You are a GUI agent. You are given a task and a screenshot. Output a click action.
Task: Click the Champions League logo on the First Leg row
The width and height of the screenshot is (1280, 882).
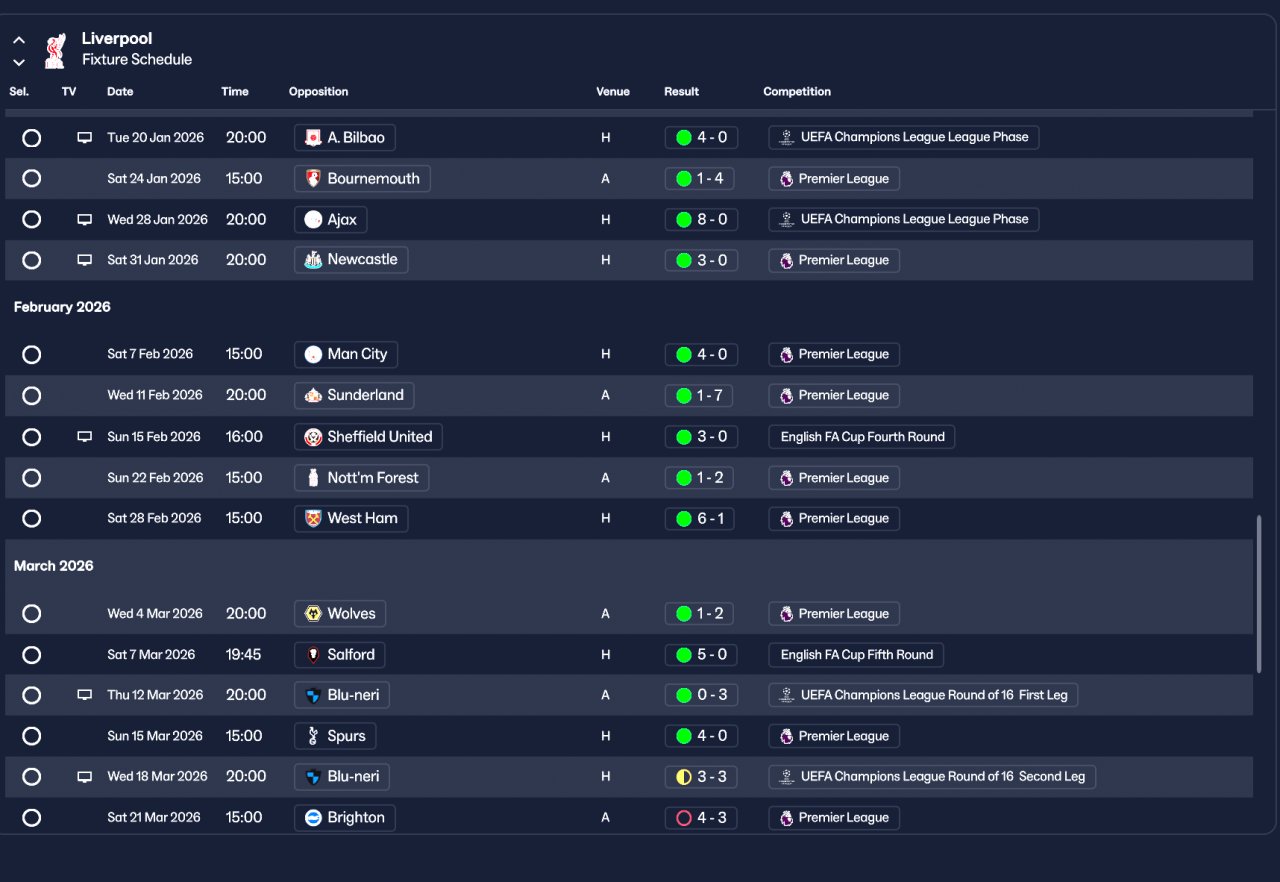point(787,695)
